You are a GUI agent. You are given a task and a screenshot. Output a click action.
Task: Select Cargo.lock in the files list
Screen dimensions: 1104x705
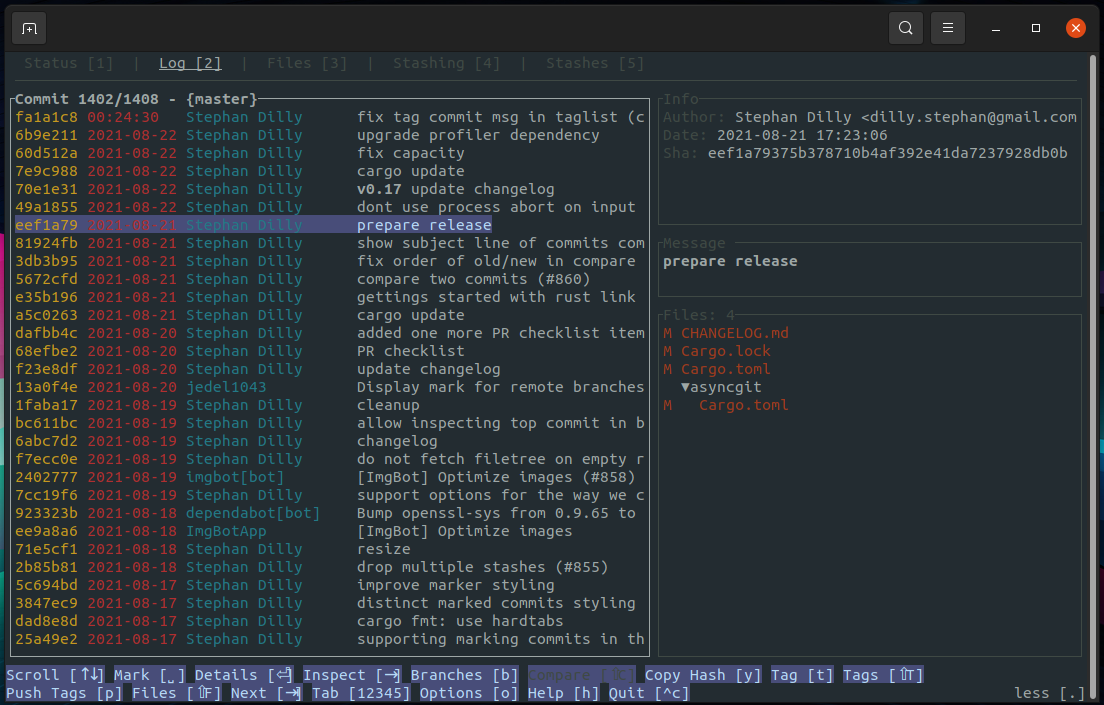(717, 351)
